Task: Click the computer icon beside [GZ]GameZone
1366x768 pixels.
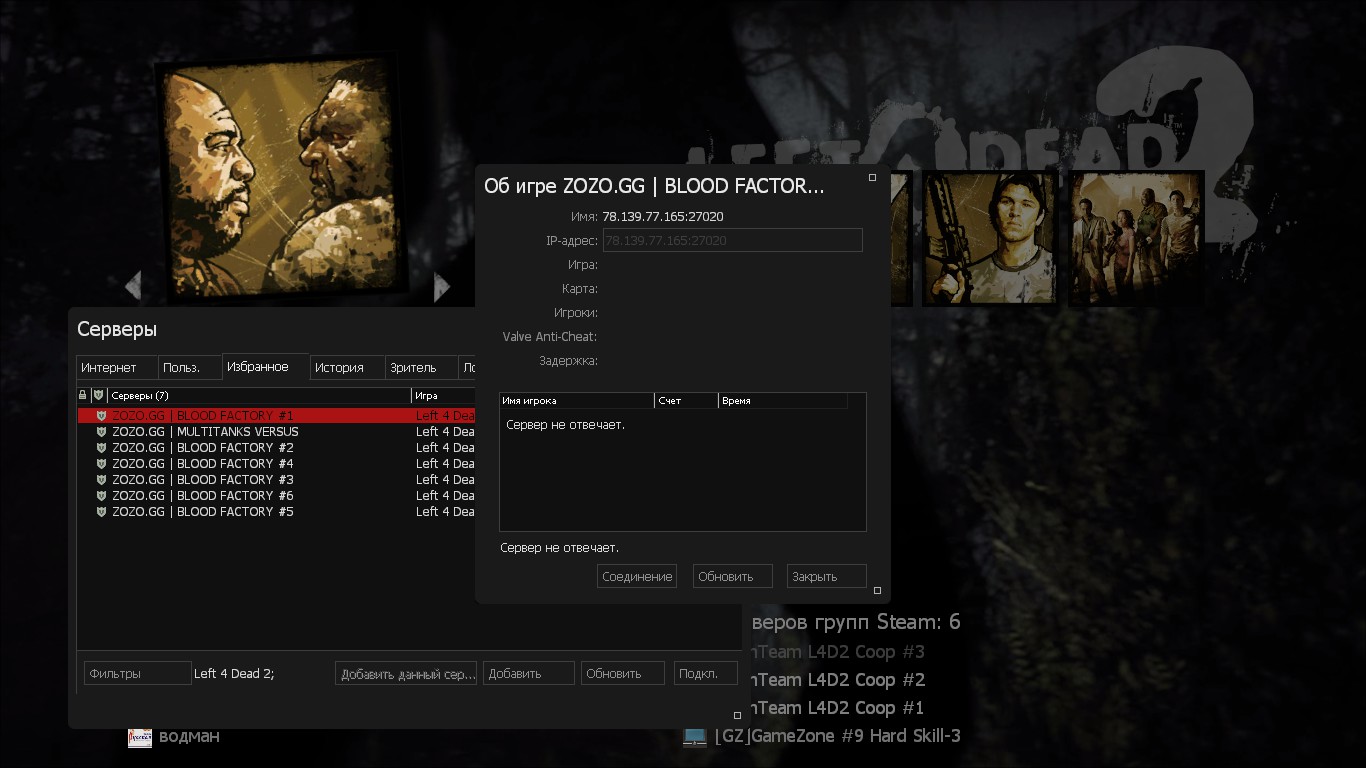Action: tap(694, 736)
